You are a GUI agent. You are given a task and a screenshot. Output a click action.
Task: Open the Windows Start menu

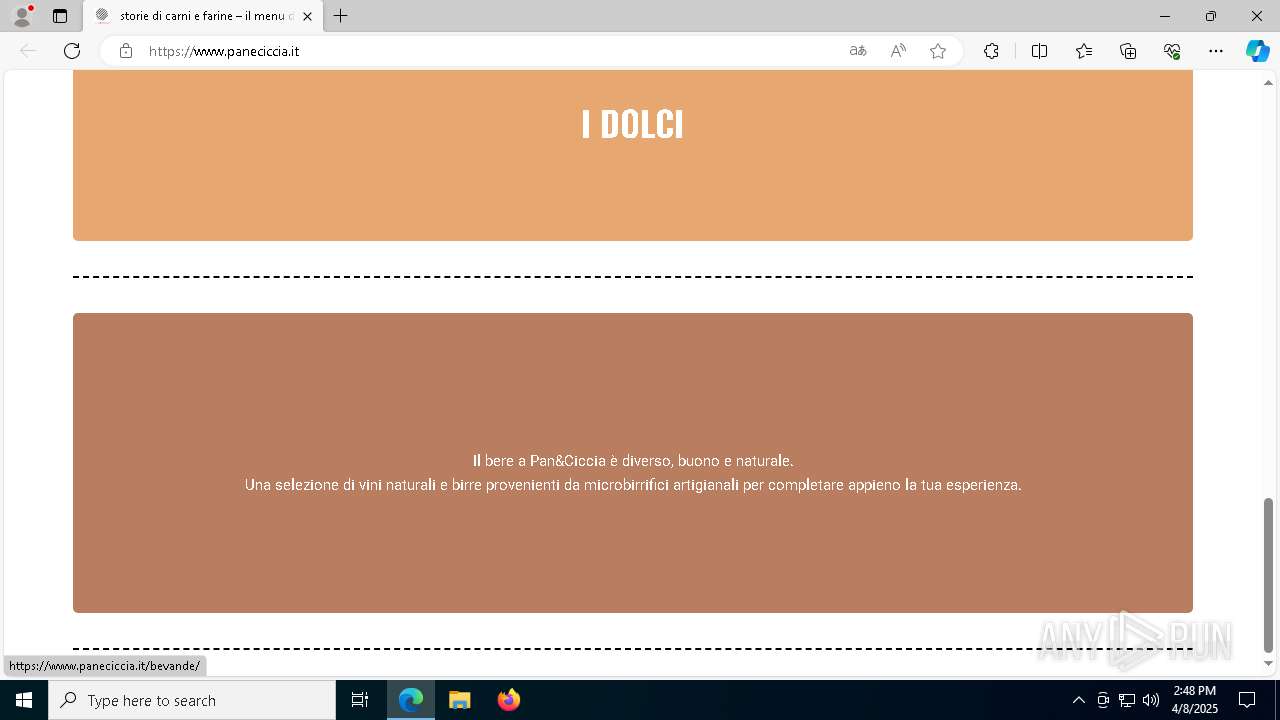pyautogui.click(x=24, y=700)
